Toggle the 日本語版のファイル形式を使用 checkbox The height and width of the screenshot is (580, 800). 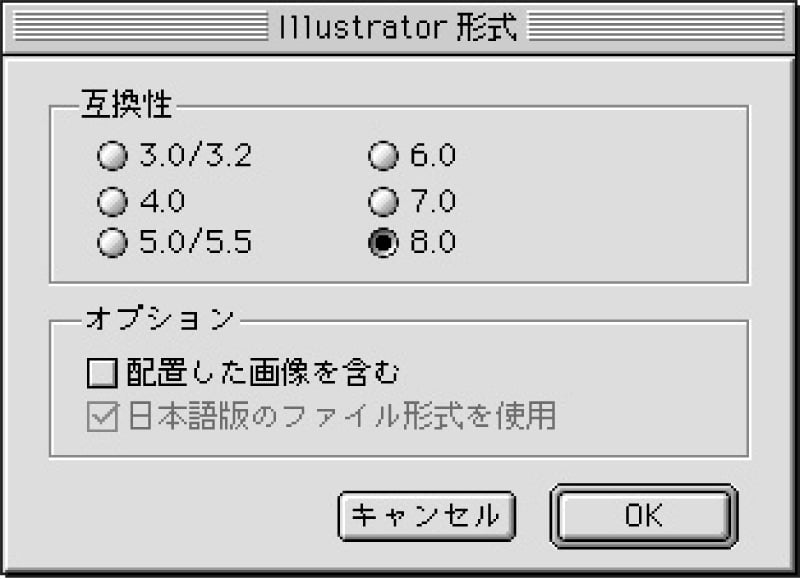102,415
